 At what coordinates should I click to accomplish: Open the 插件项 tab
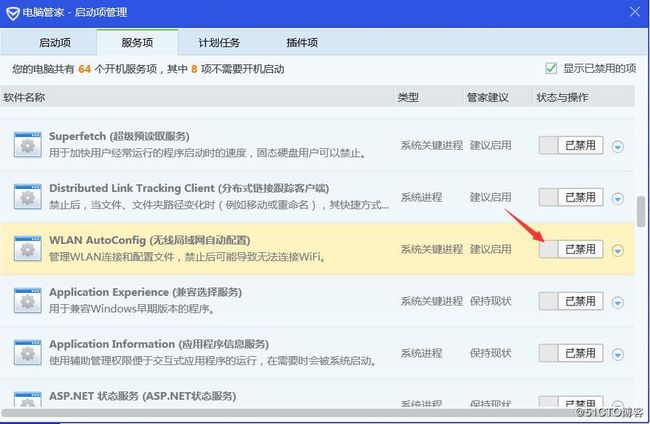(x=302, y=42)
